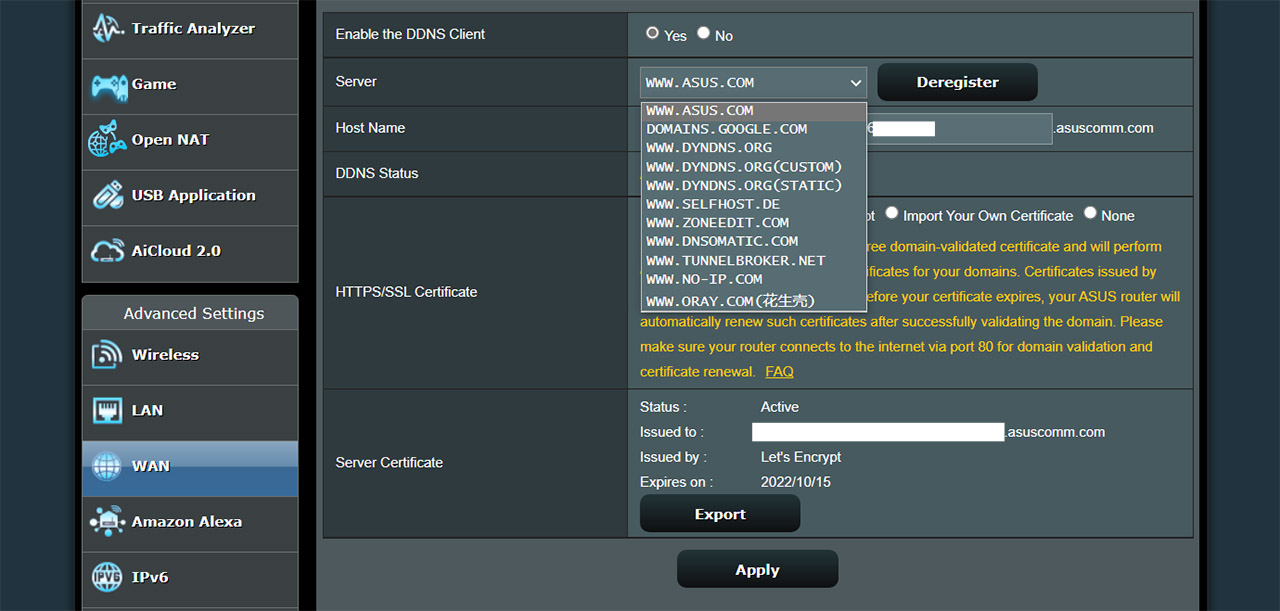The width and height of the screenshot is (1280, 611).
Task: Choose DOMAINS.GOOGLE.COM from server list
Action: [x=754, y=129]
